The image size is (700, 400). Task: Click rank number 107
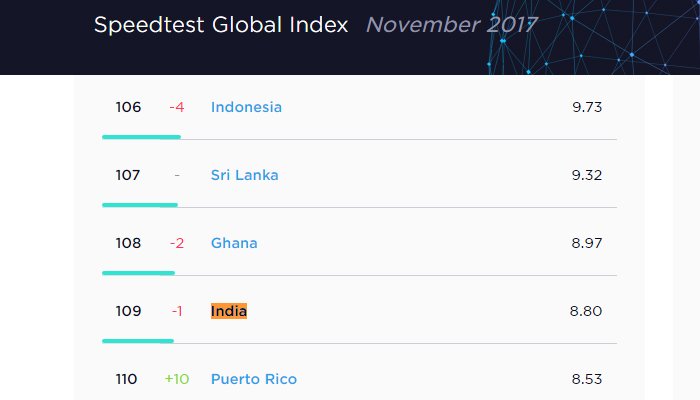(x=128, y=175)
